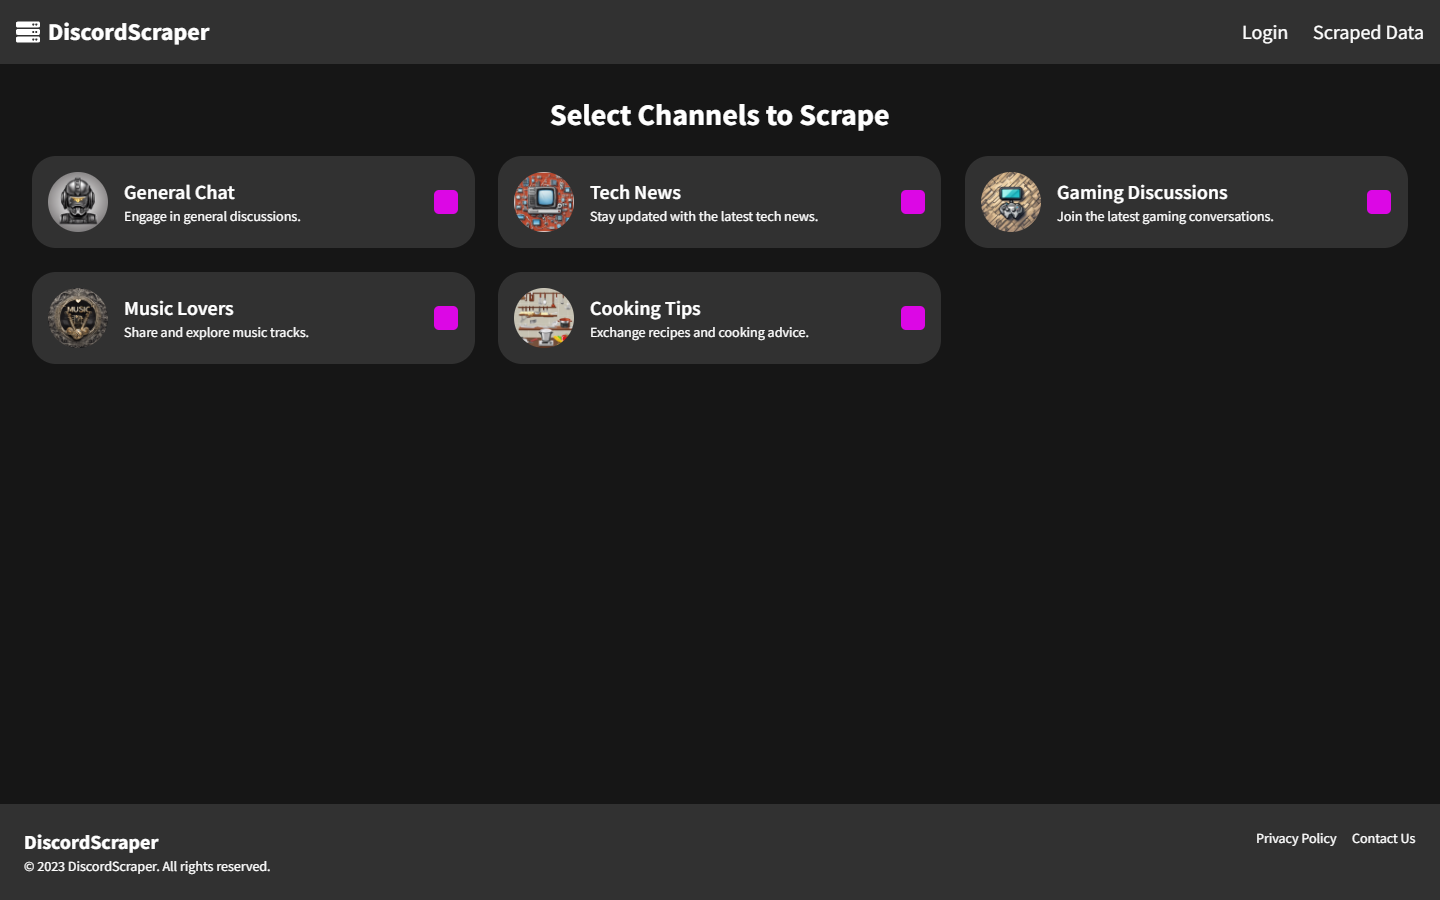This screenshot has height=900, width=1440.
Task: Click the DiscordScraper logo in the footer
Action: click(92, 842)
